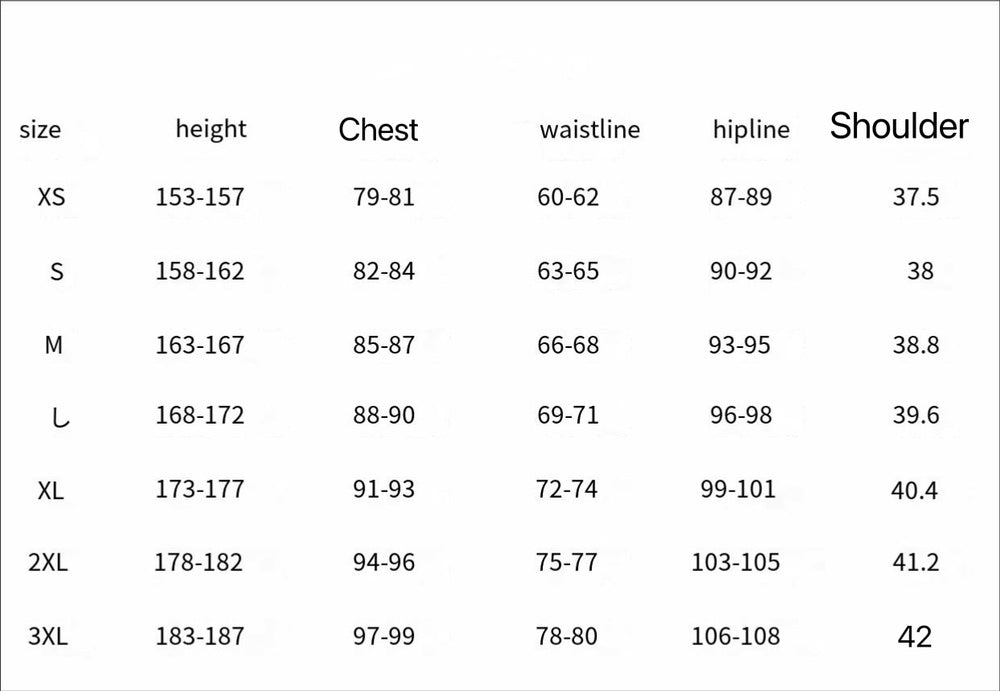Click the XL size label

(x=51, y=490)
